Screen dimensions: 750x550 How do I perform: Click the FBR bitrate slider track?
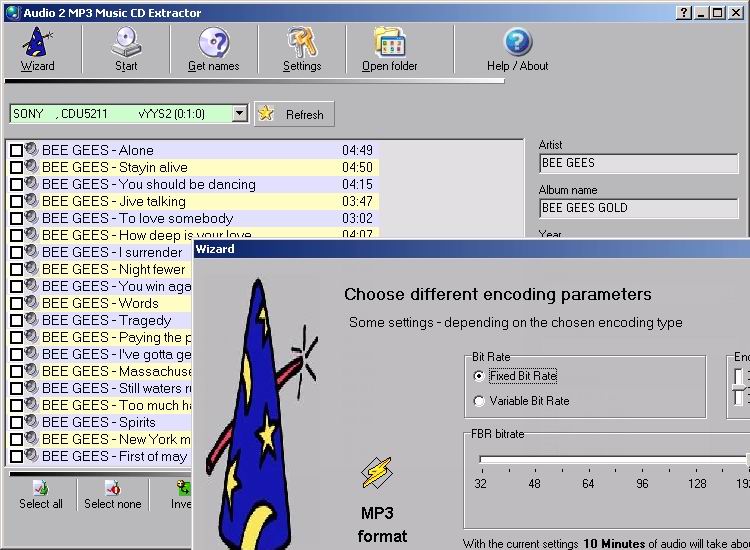(x=614, y=460)
